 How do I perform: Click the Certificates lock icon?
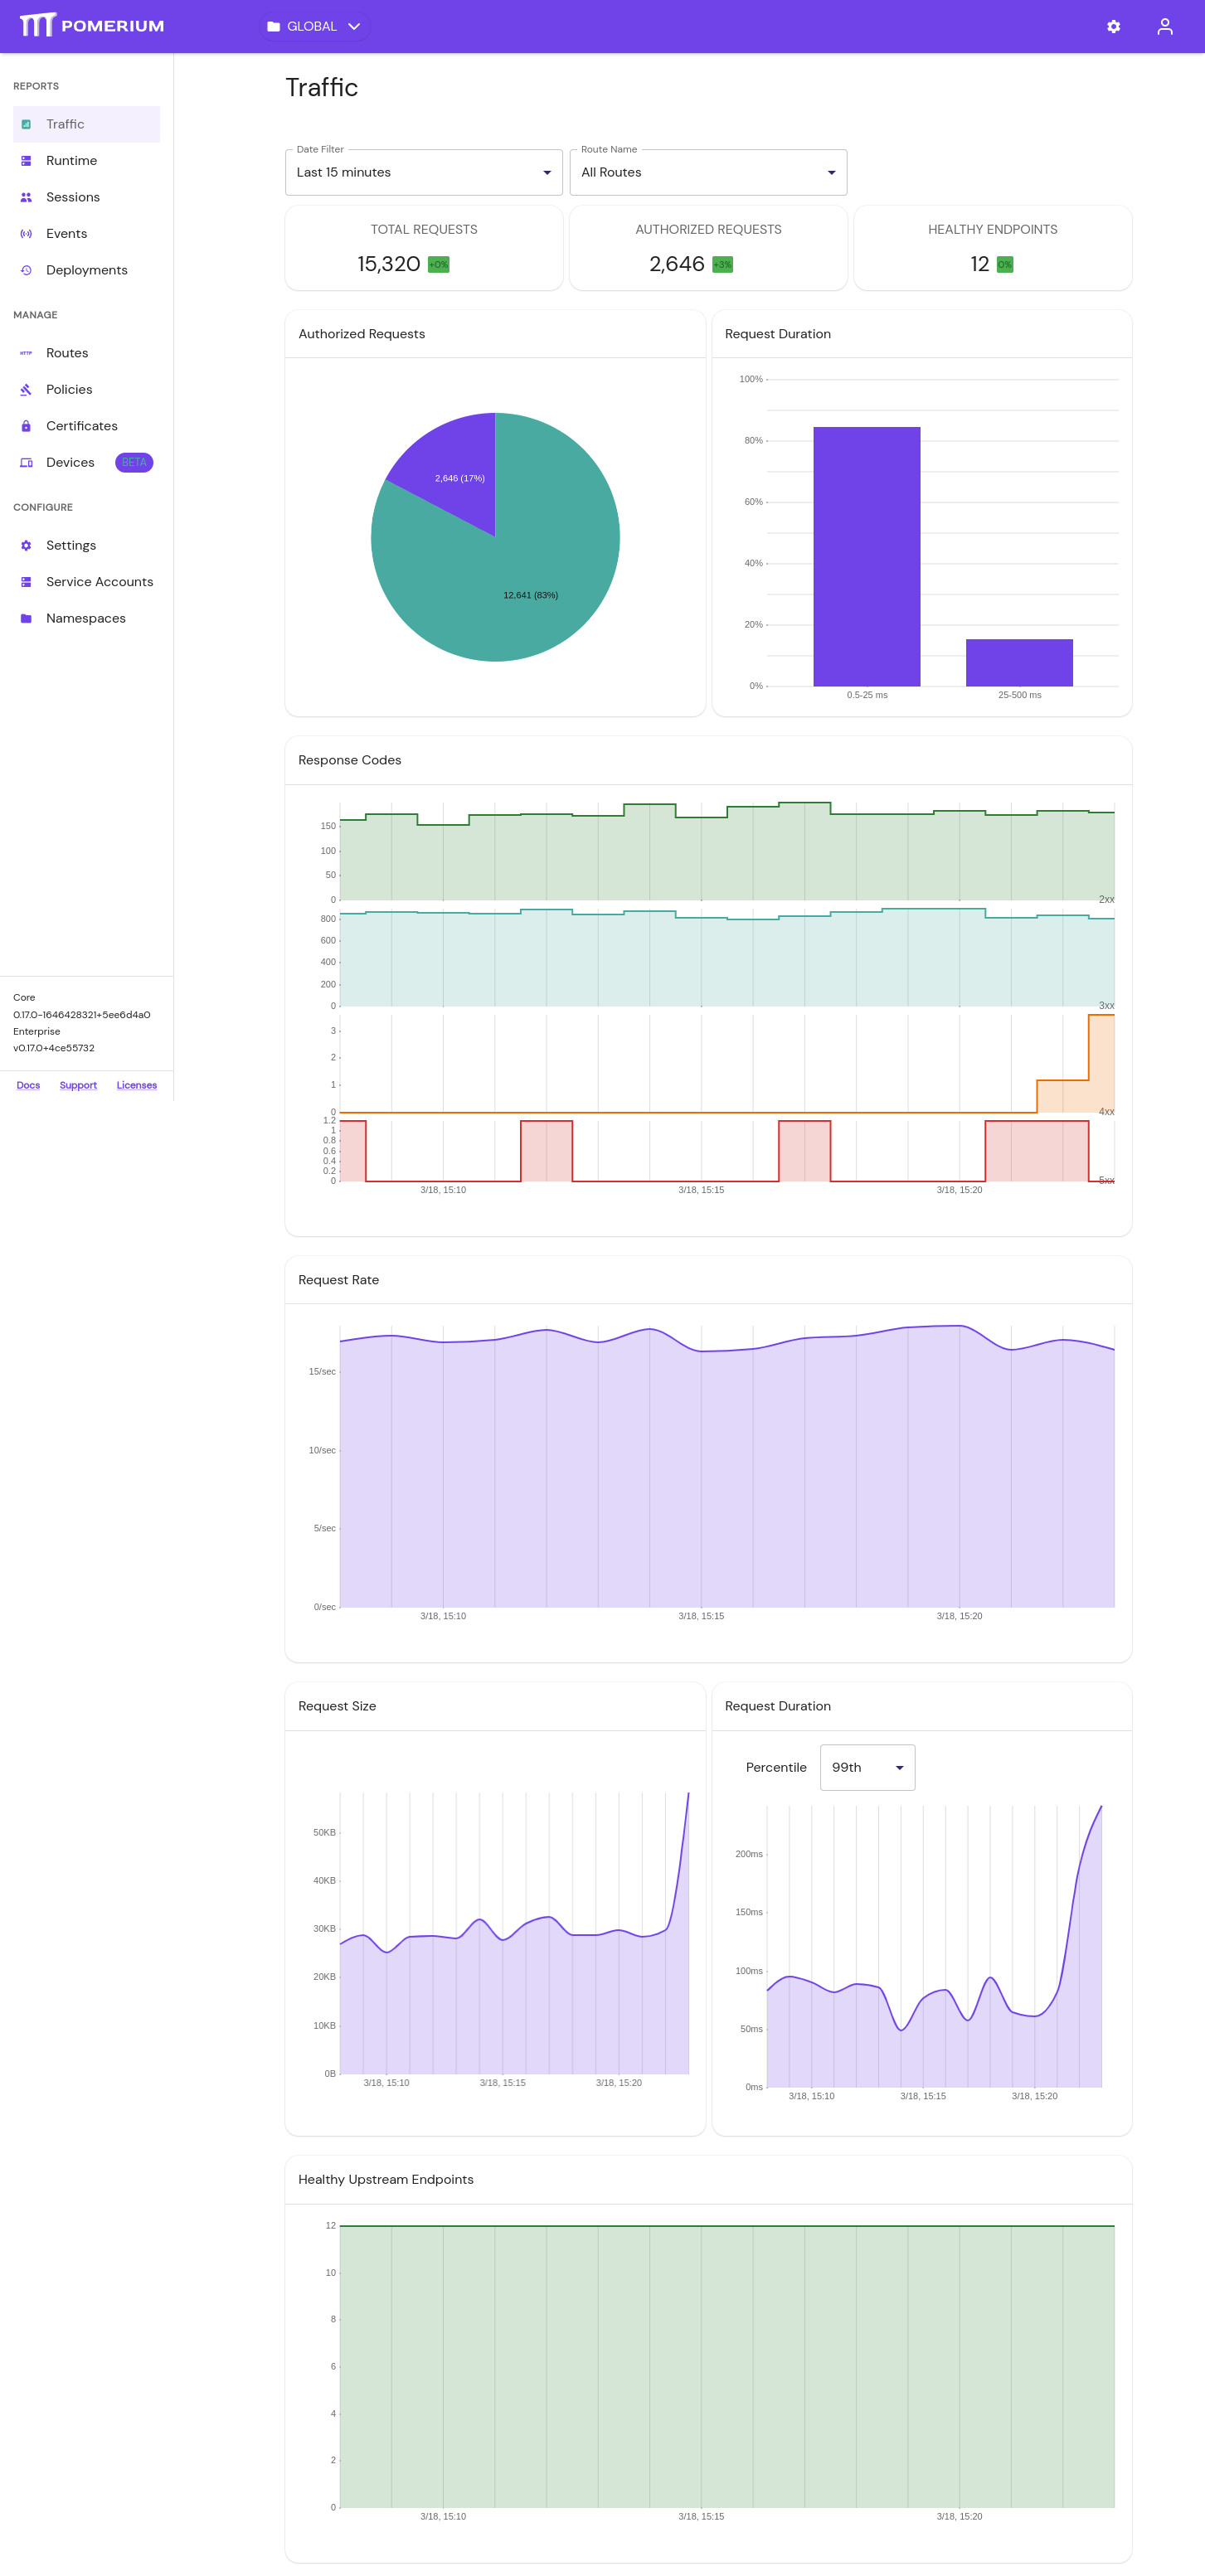26,426
